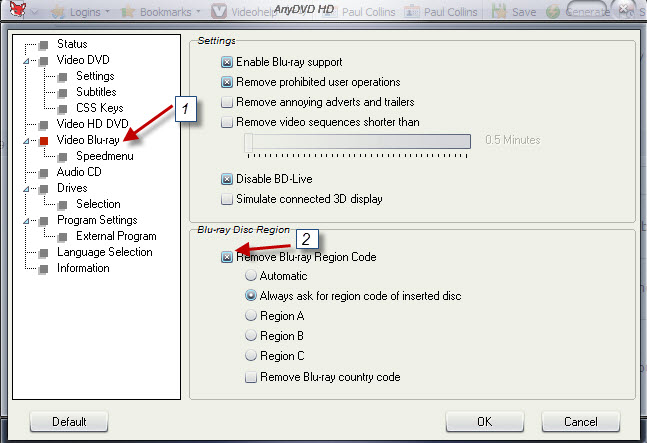Enable Remove annoying adverts and trailers

pyautogui.click(x=227, y=102)
